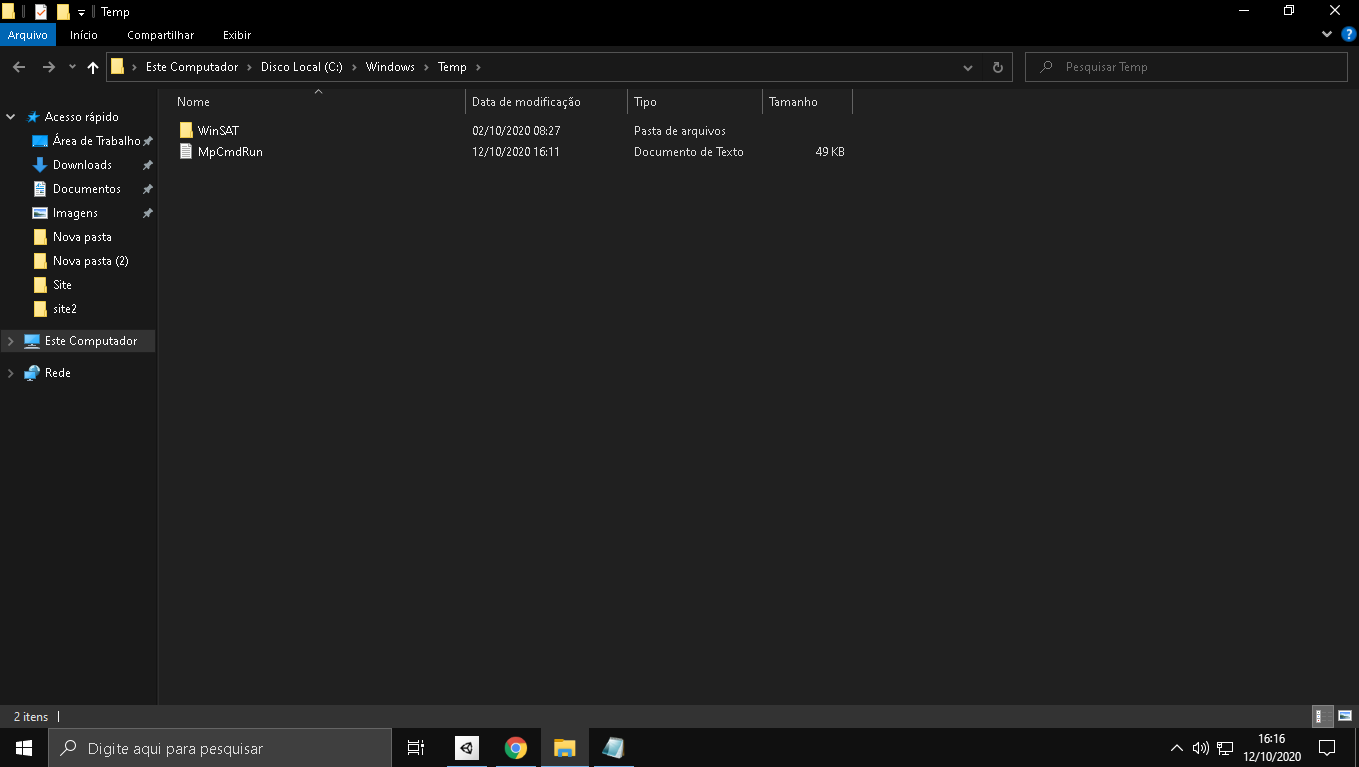The image size is (1359, 767).
Task: Refresh the Temp folder view
Action: [x=997, y=67]
